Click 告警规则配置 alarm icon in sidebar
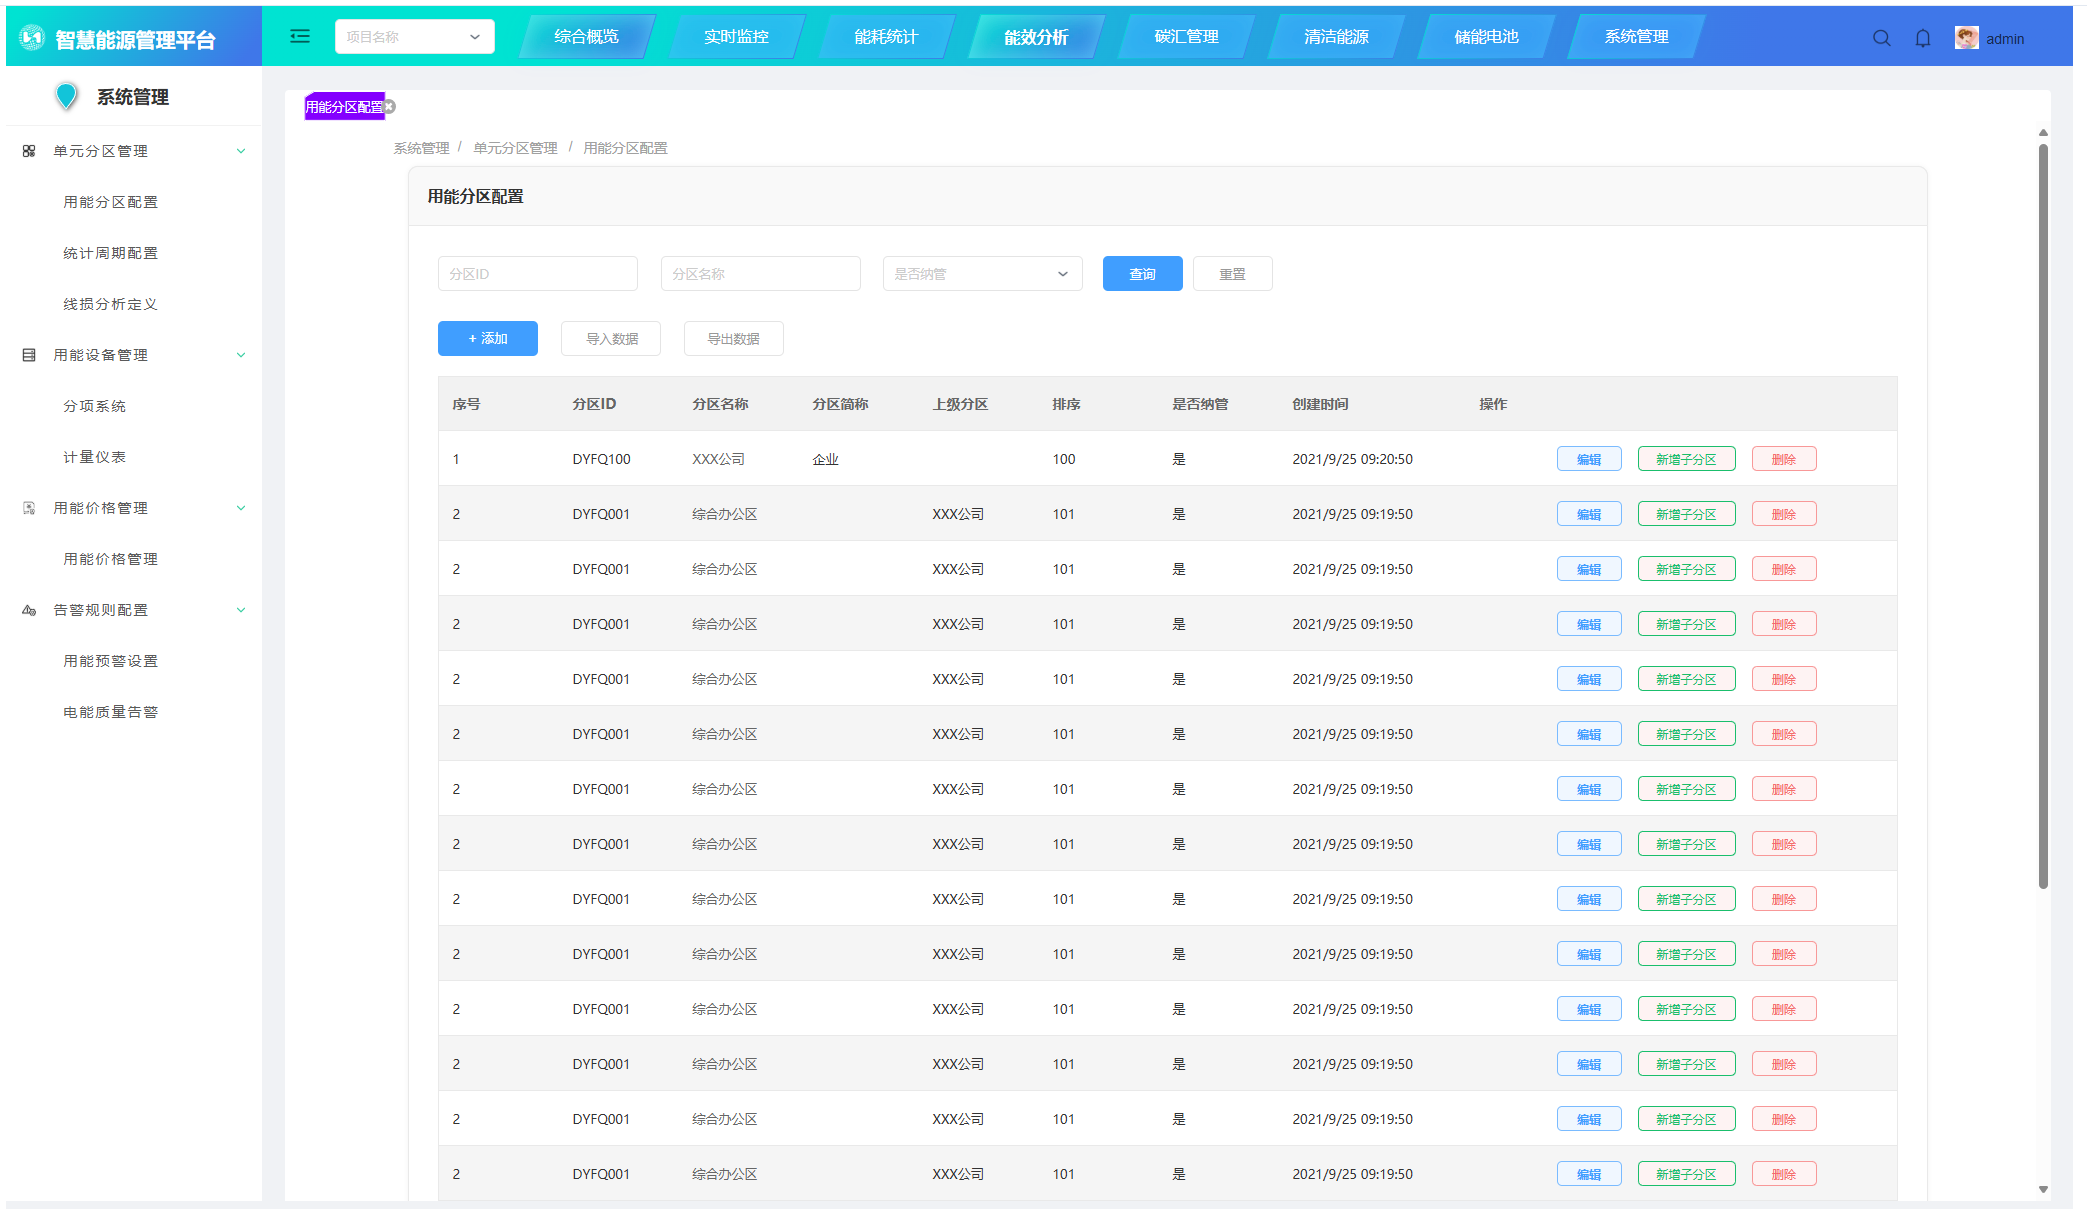Viewport: 2087px width, 1226px height. (29, 610)
